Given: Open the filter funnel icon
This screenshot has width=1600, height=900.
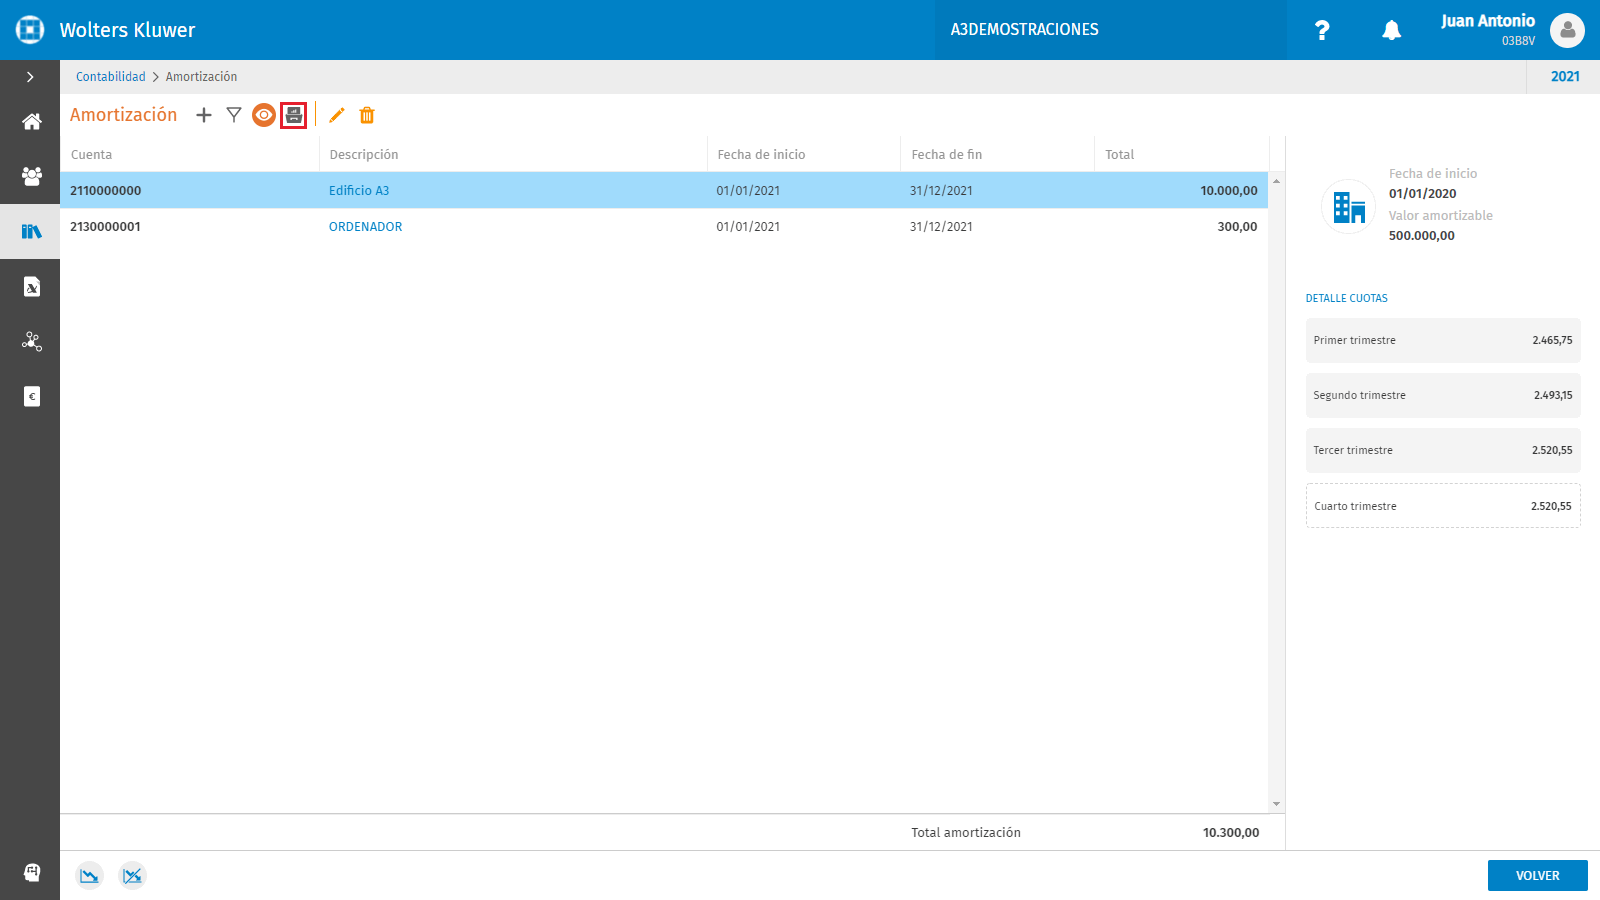Looking at the screenshot, I should [x=234, y=115].
